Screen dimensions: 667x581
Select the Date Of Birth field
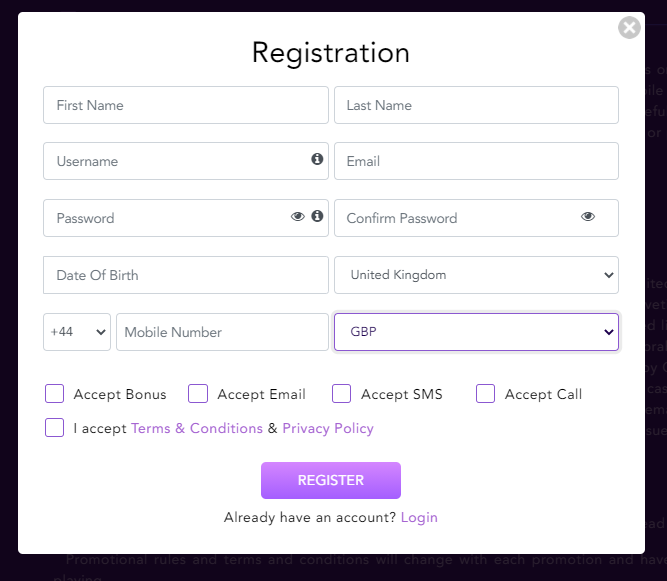coord(186,275)
